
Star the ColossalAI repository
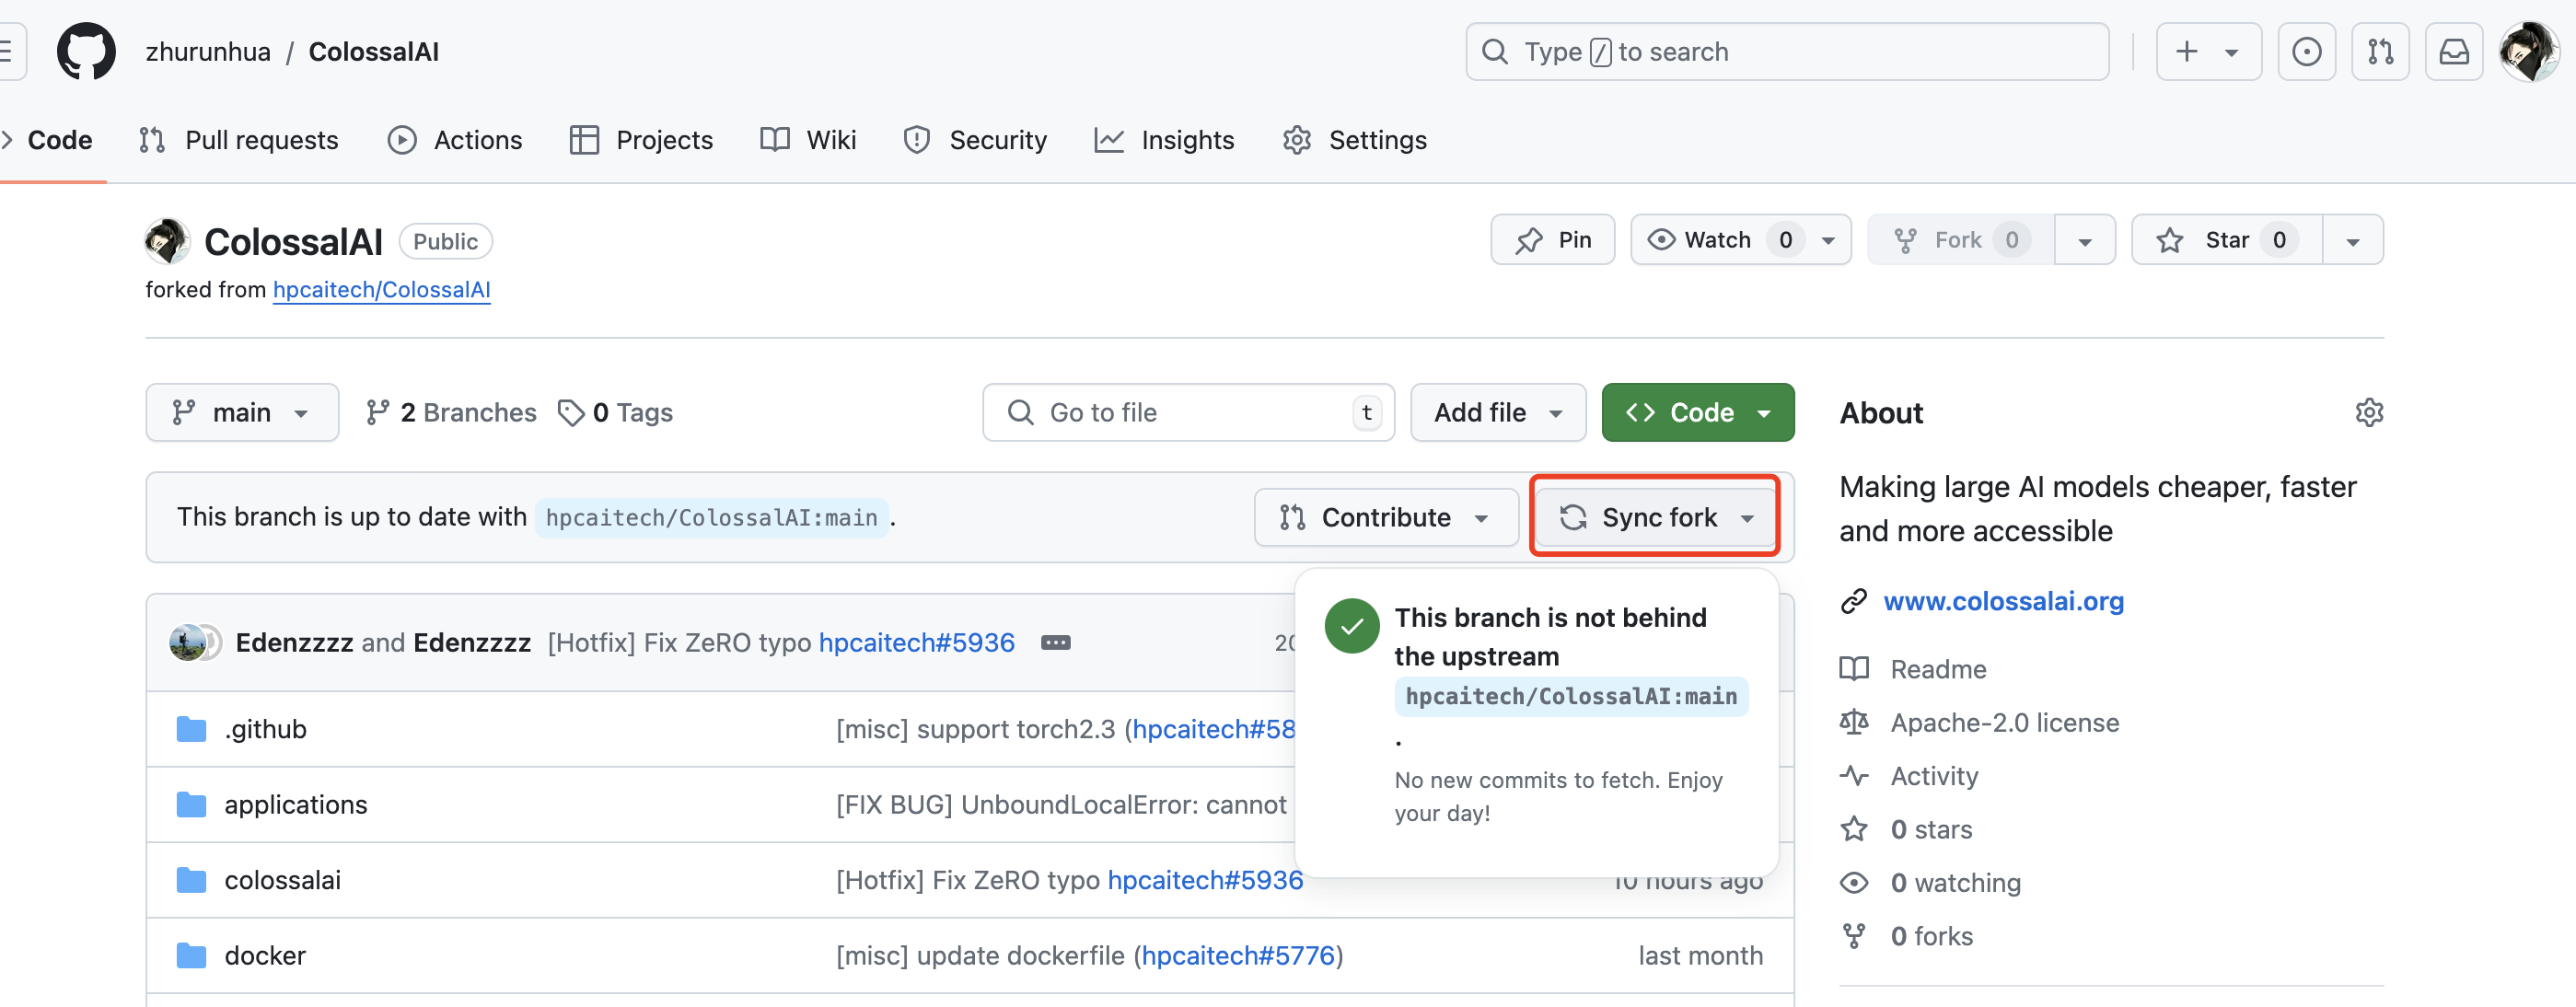[x=2226, y=240]
